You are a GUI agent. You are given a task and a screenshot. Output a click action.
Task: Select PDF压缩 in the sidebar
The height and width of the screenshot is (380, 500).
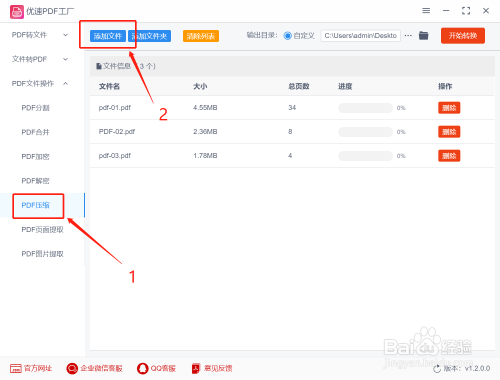(x=36, y=205)
